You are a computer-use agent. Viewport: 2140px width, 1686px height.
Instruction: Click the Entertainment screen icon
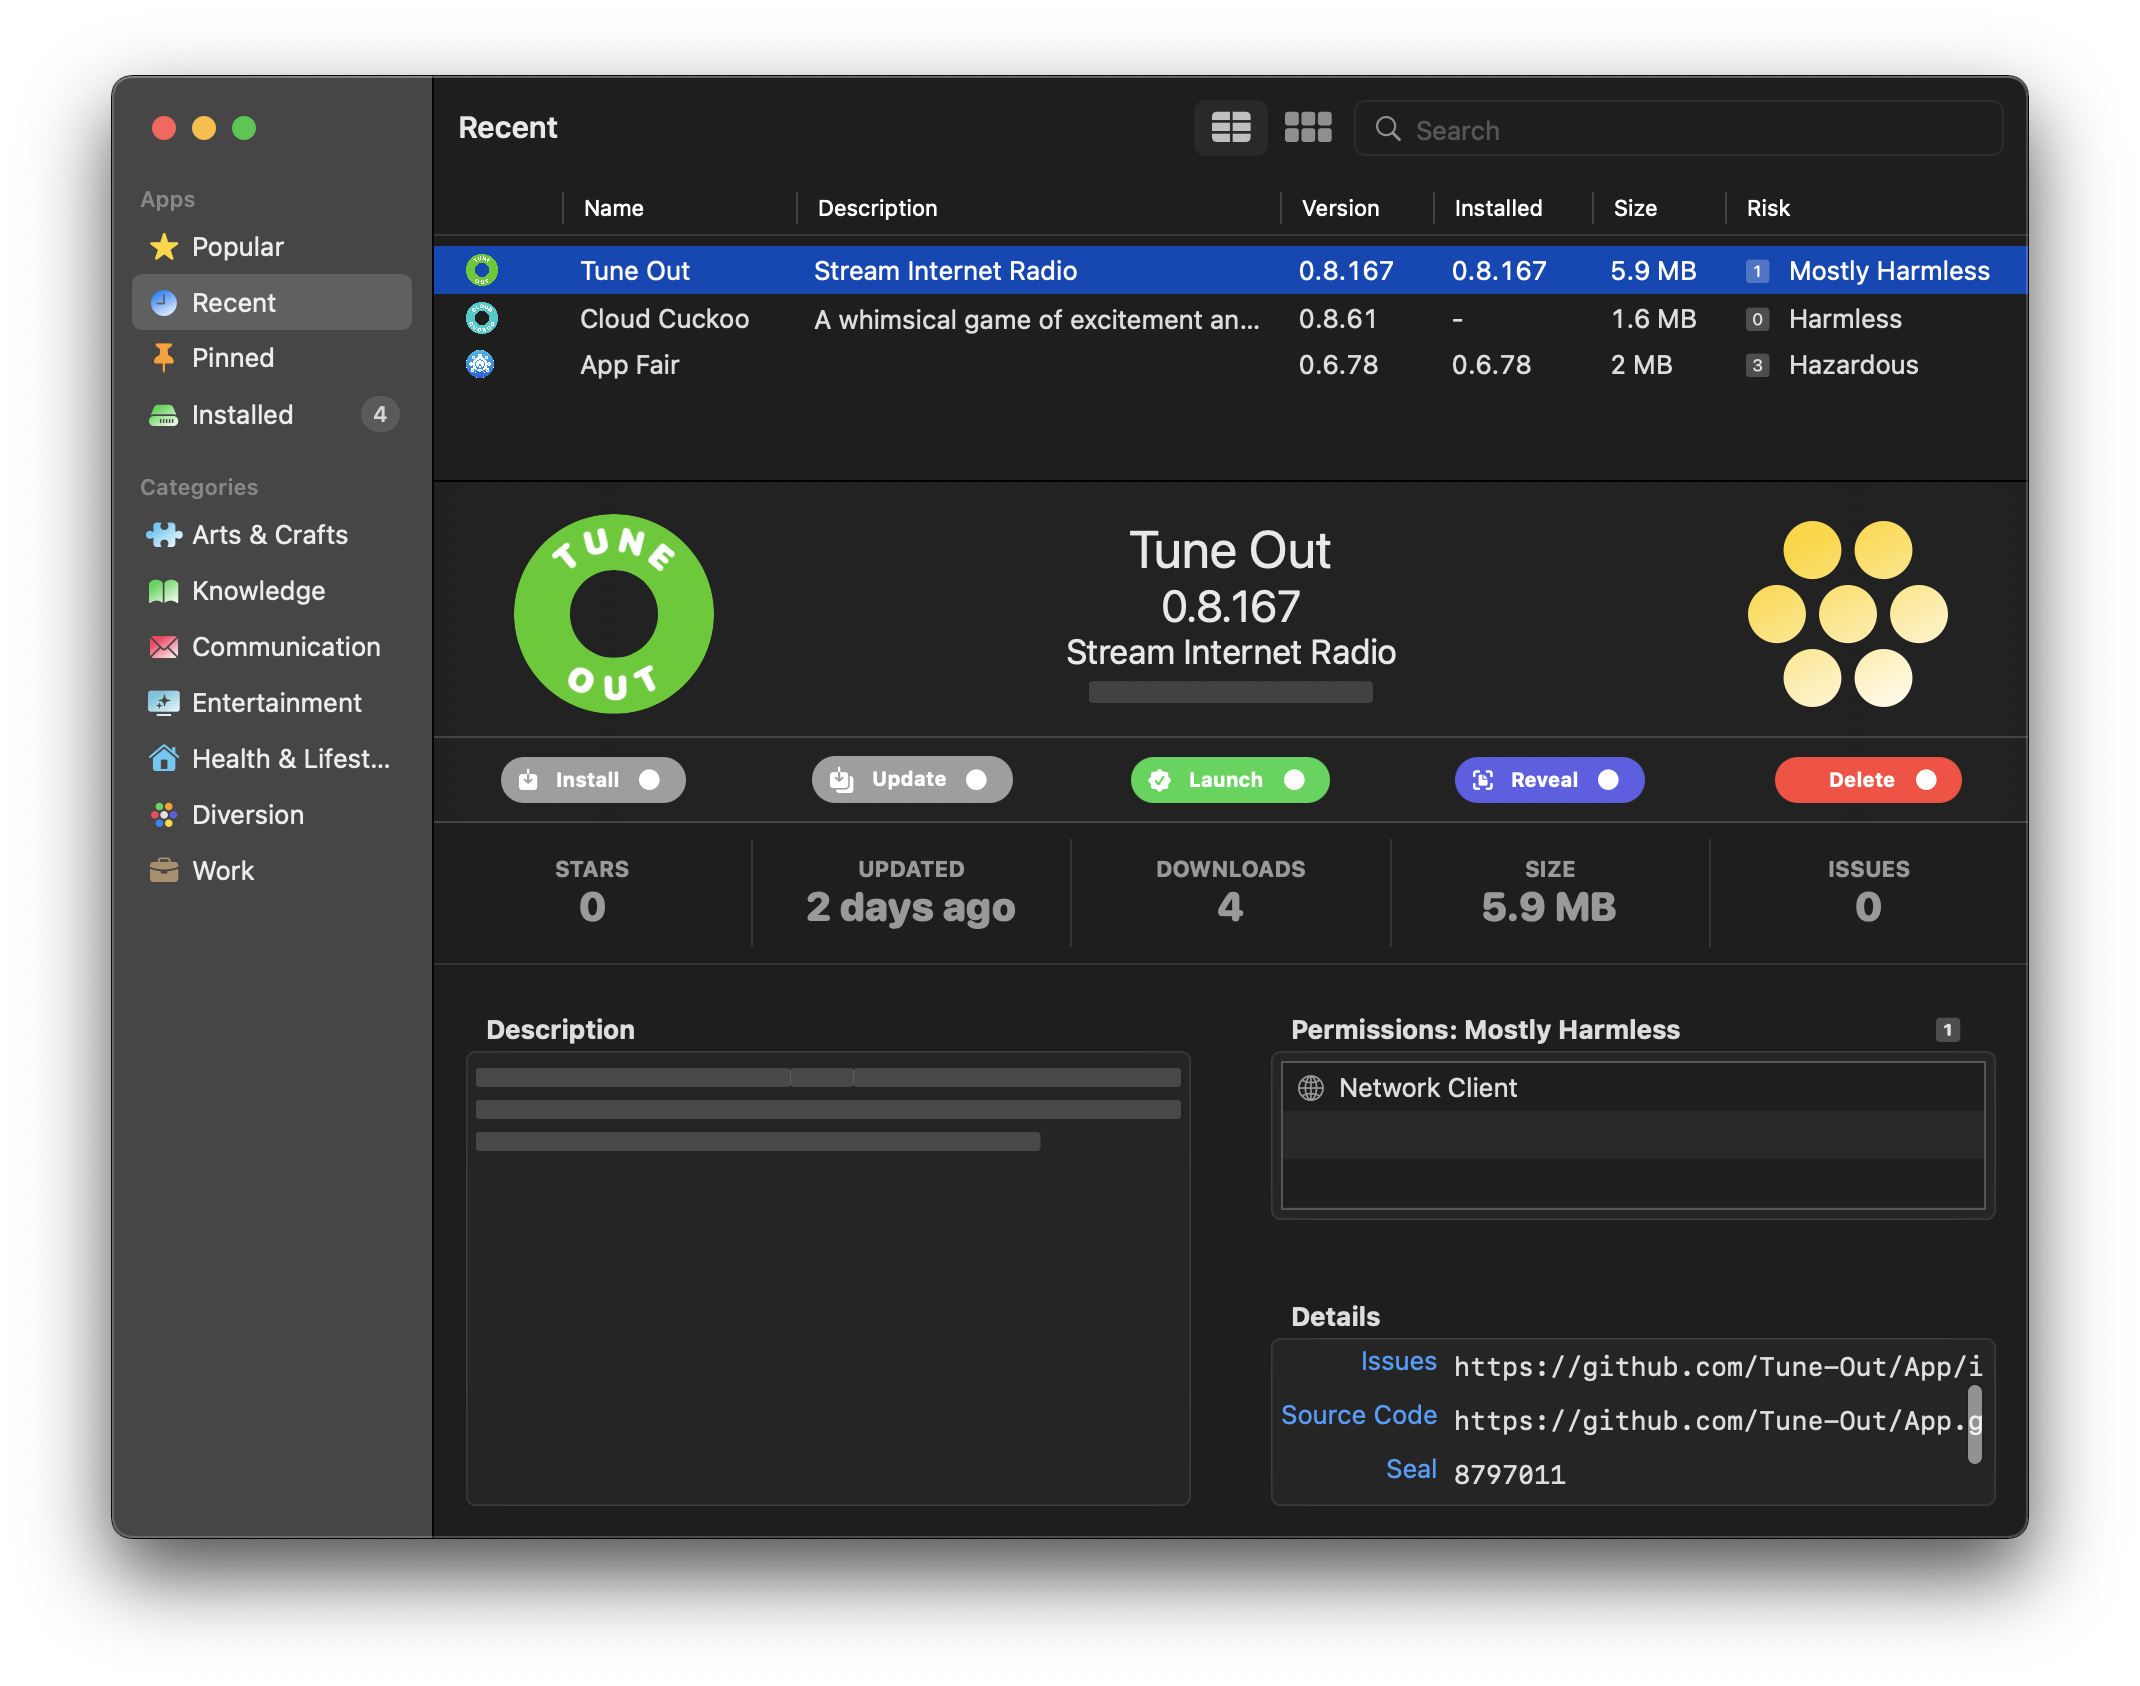(164, 703)
